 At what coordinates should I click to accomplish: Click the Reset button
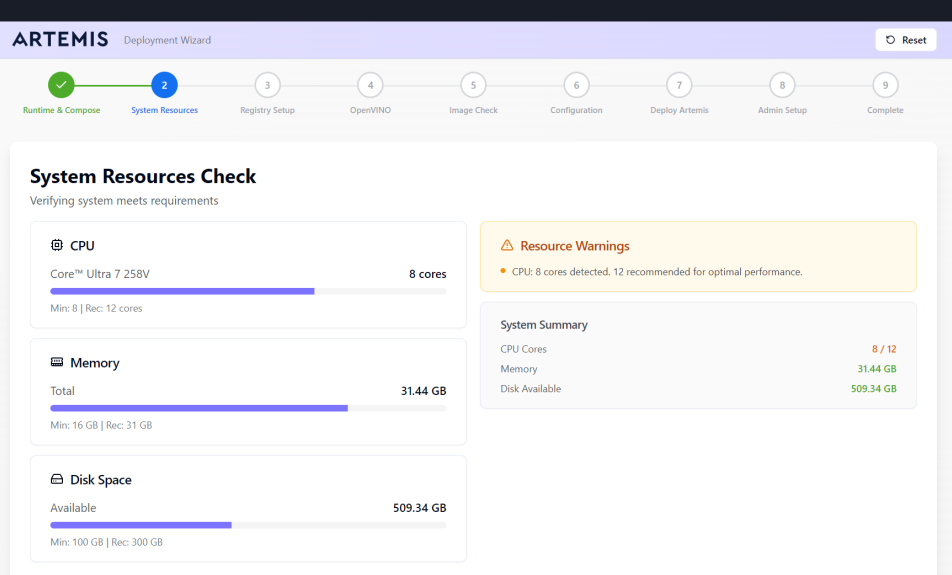click(906, 40)
